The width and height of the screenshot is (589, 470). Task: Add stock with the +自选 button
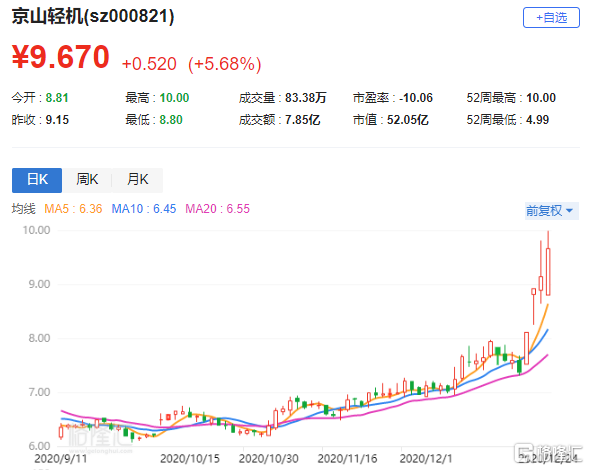click(x=551, y=17)
